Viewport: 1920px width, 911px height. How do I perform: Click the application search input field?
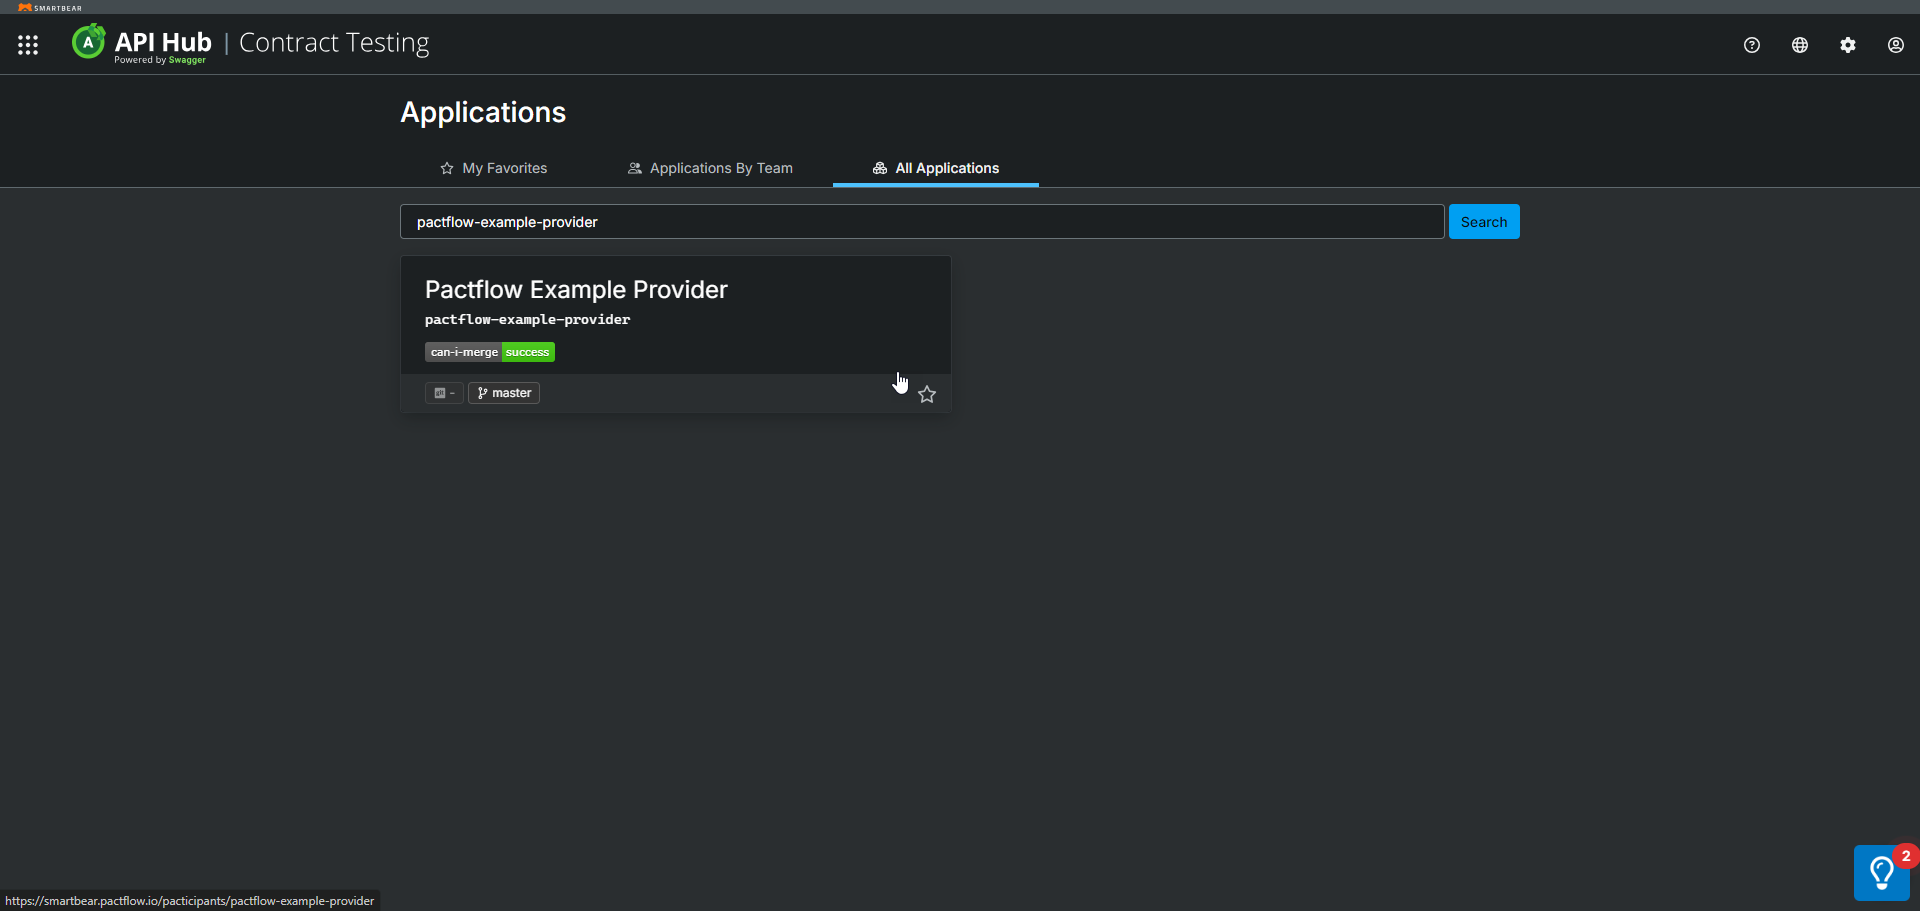[922, 222]
